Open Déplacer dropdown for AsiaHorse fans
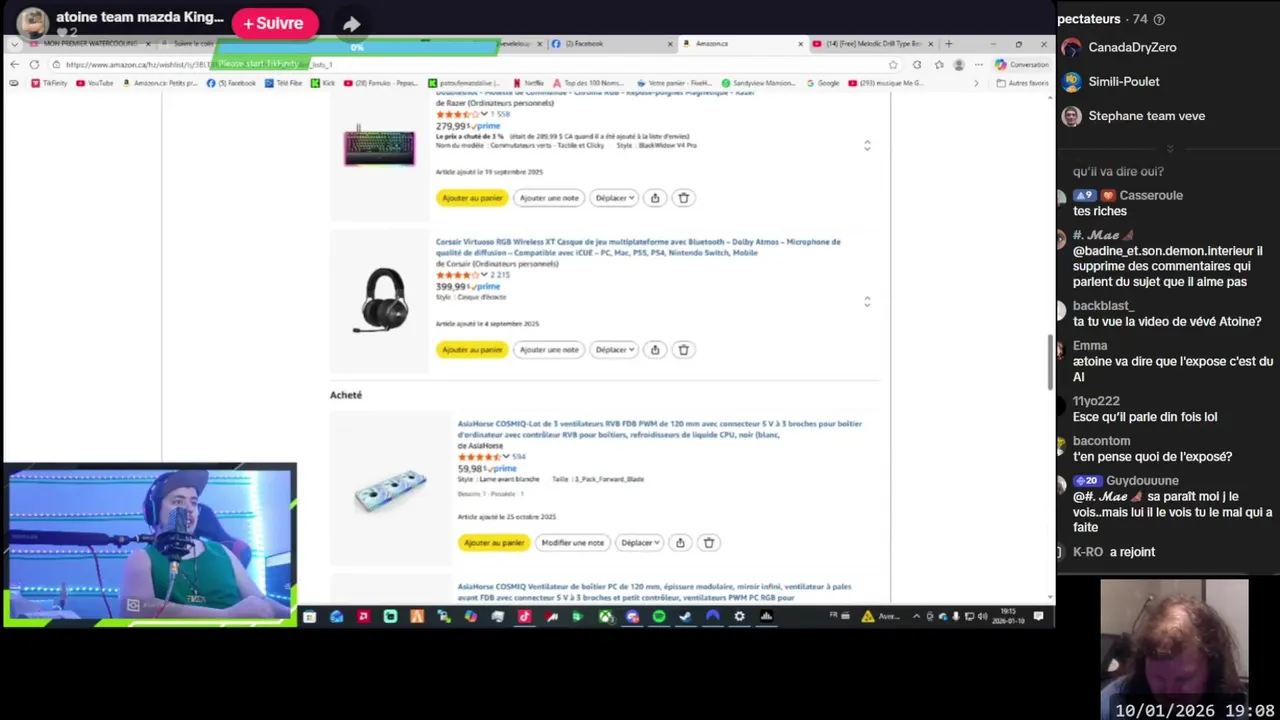Image resolution: width=1280 pixels, height=720 pixels. click(639, 543)
